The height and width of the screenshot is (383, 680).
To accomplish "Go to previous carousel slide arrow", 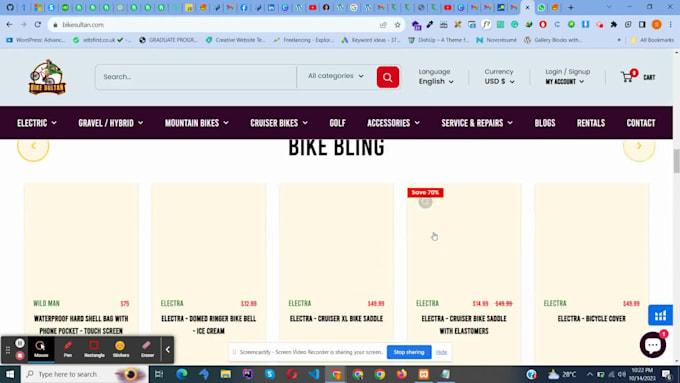I will 33,147.
